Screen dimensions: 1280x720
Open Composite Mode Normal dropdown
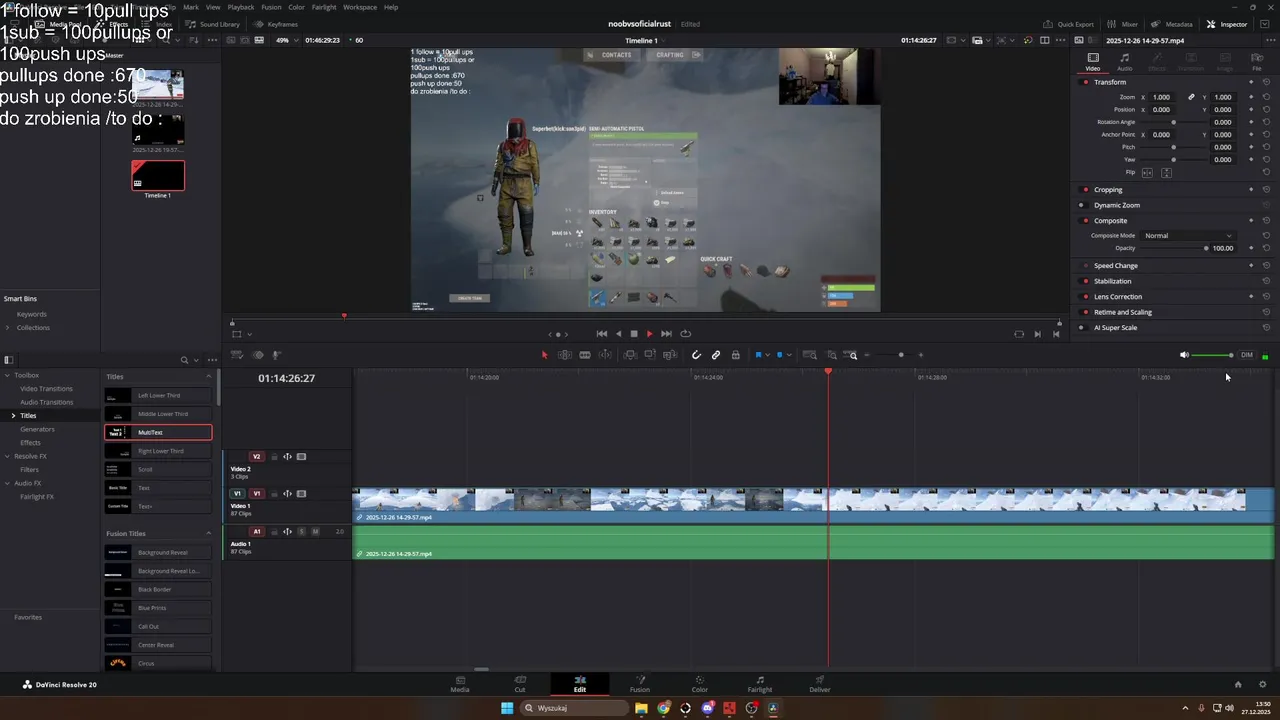click(x=1188, y=236)
